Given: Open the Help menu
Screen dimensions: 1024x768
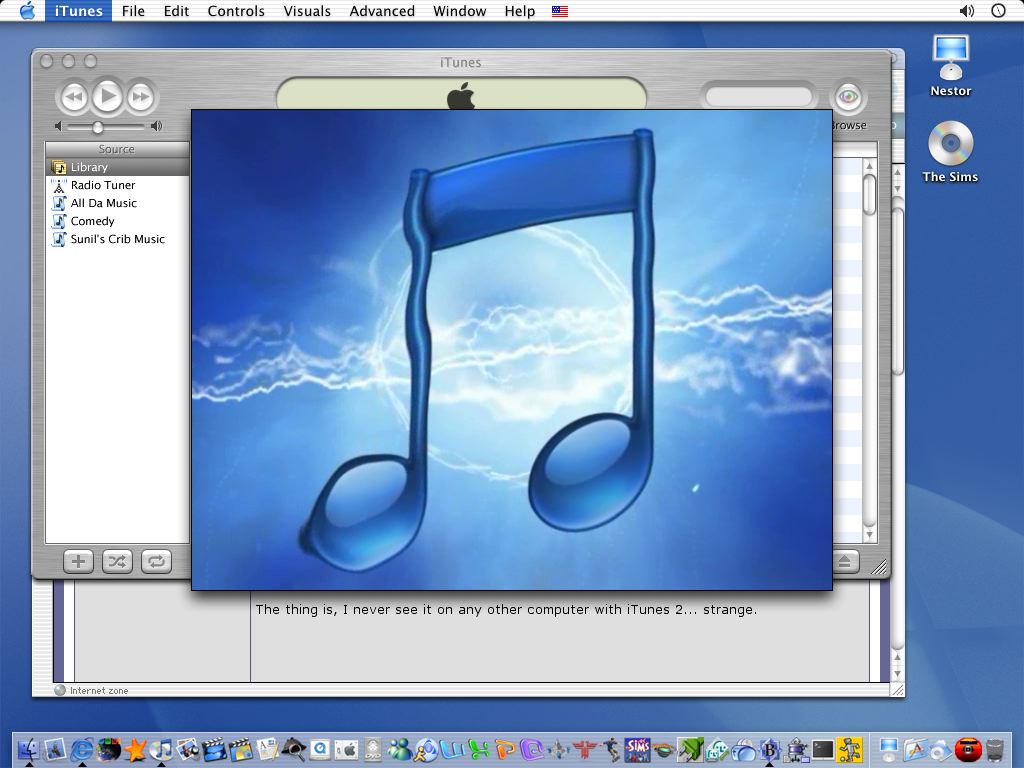Looking at the screenshot, I should (x=520, y=11).
